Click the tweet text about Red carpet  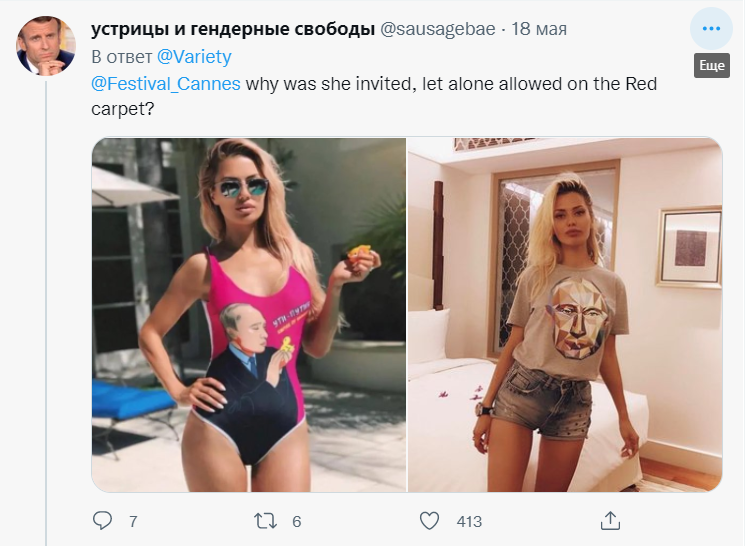pyautogui.click(x=374, y=96)
